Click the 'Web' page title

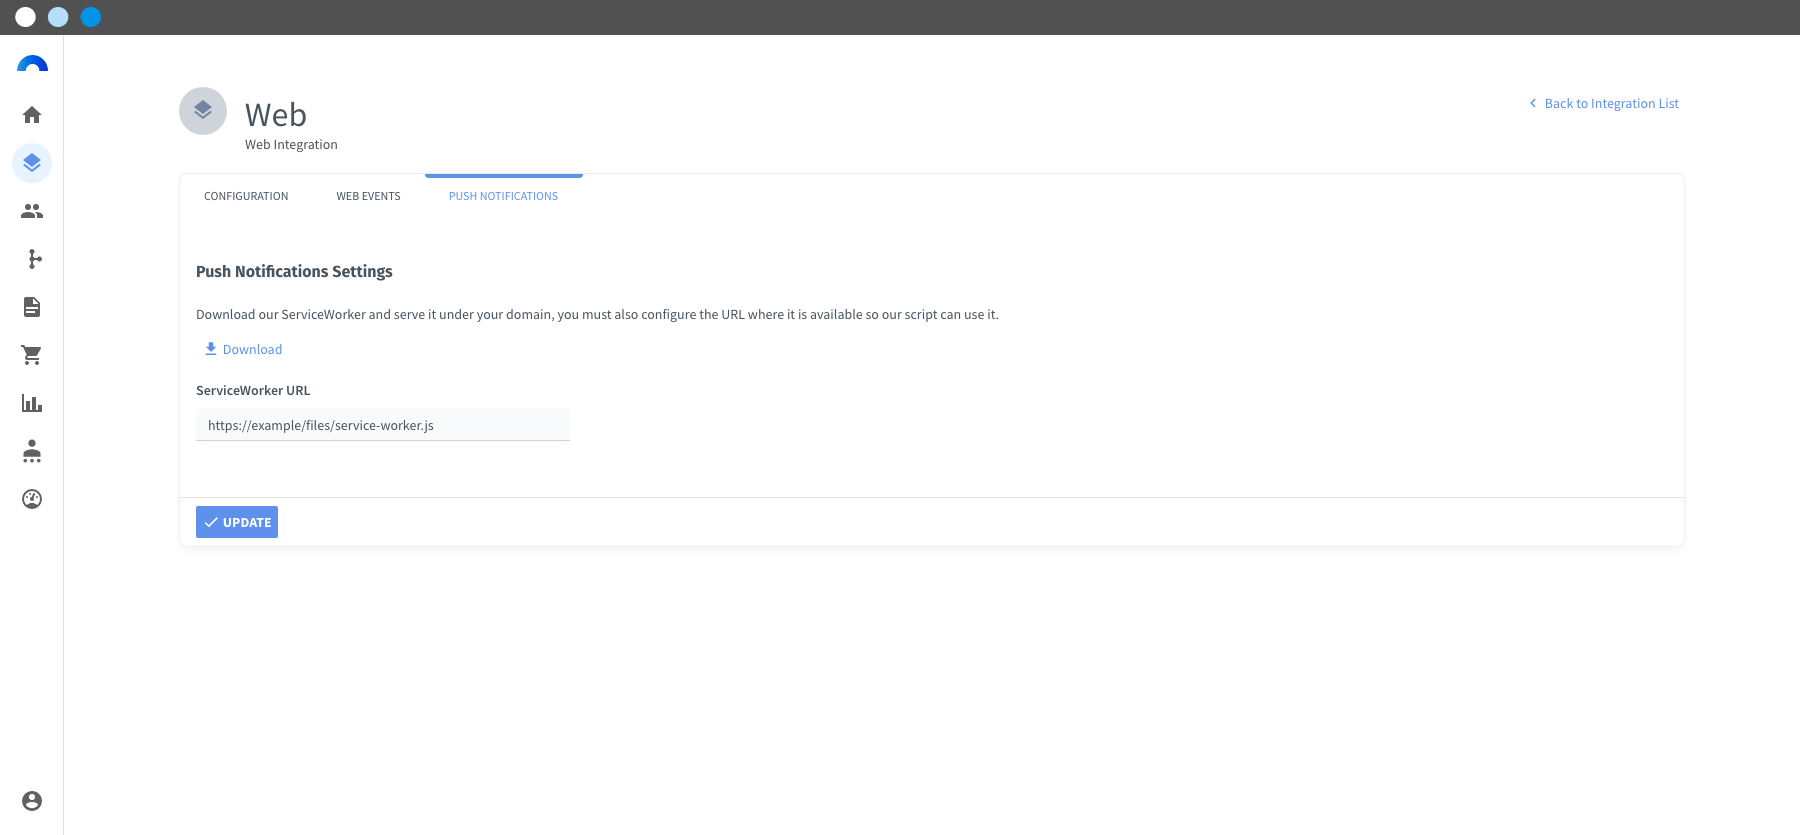point(276,115)
